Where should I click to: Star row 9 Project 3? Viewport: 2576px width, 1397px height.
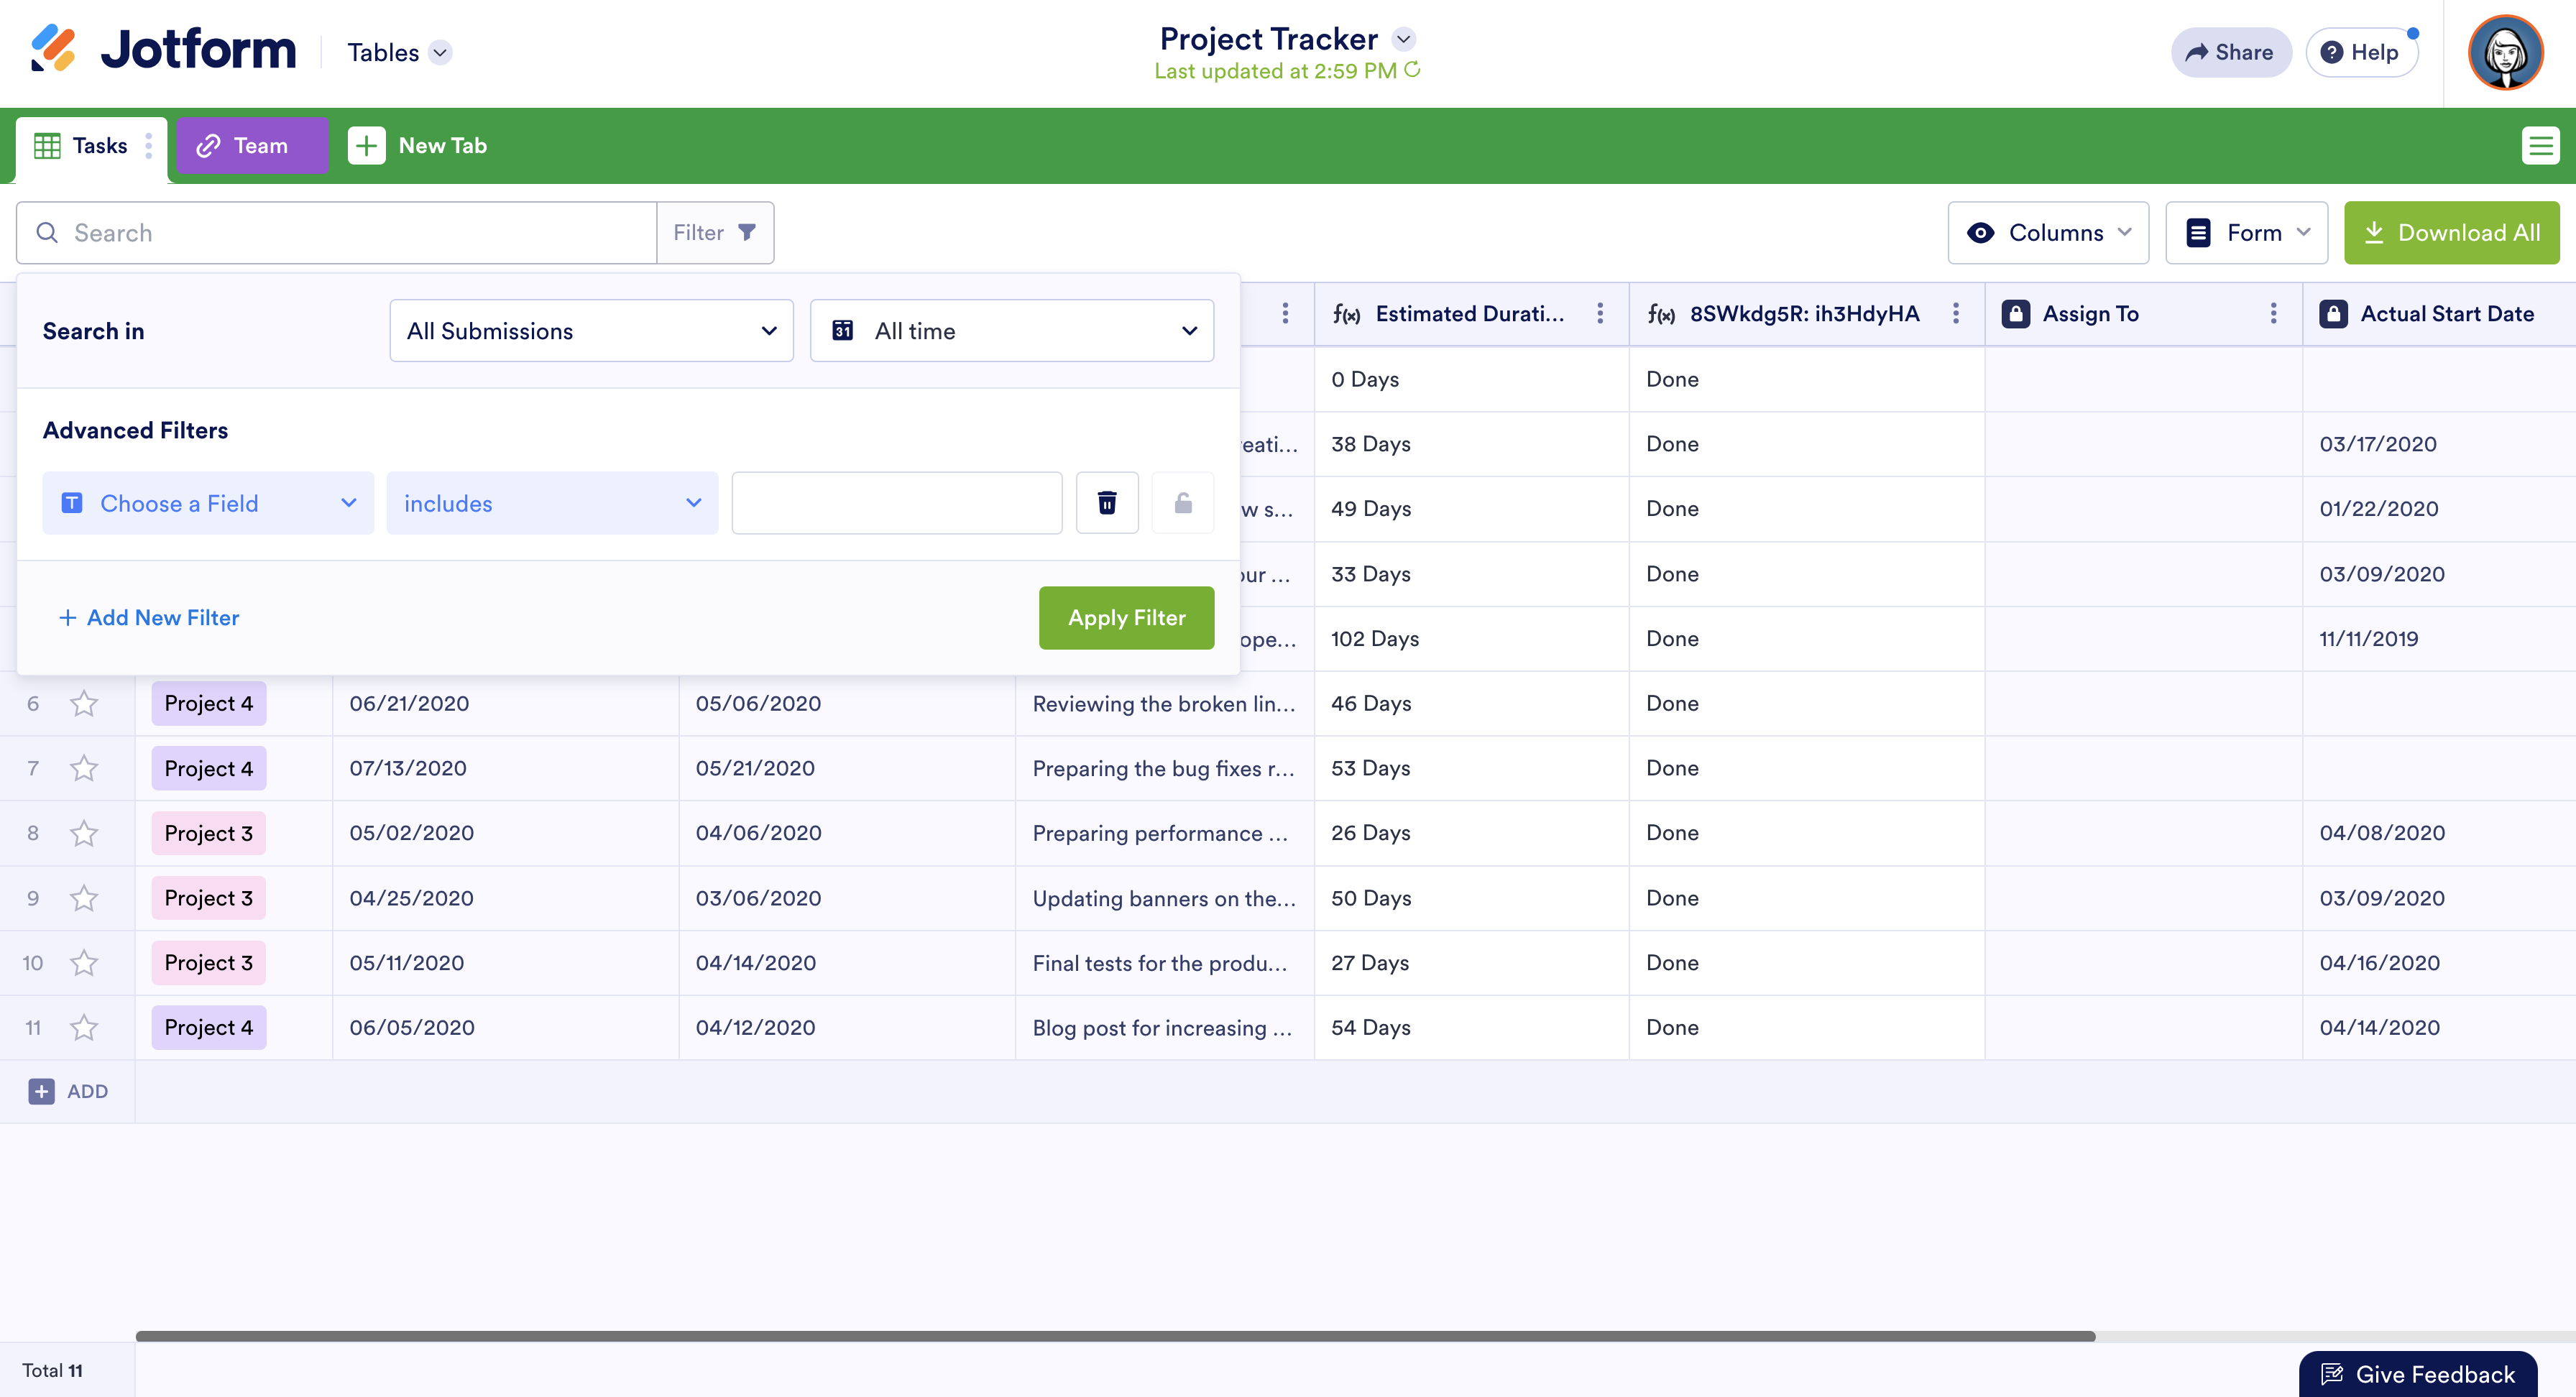point(84,898)
